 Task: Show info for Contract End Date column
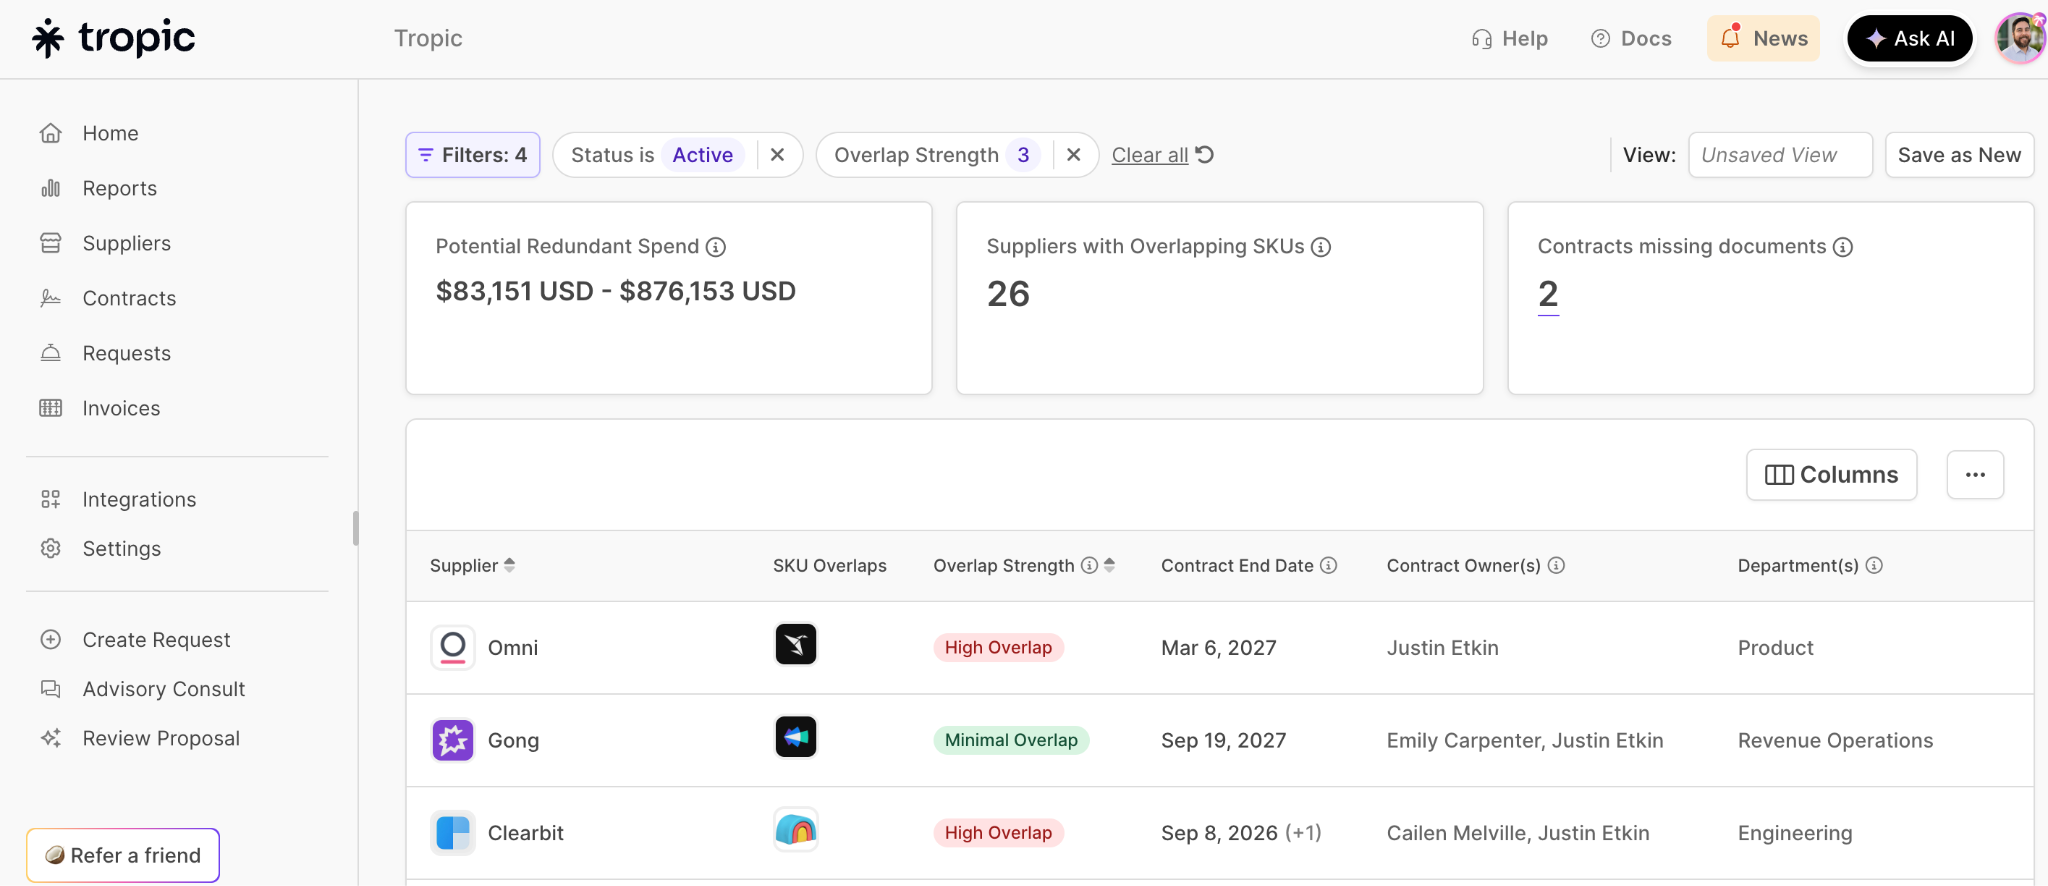click(x=1328, y=566)
